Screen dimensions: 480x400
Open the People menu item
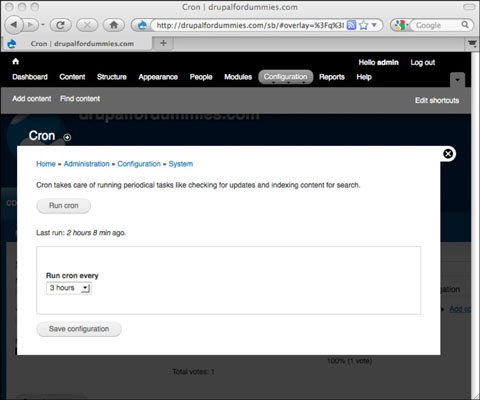[x=201, y=77]
